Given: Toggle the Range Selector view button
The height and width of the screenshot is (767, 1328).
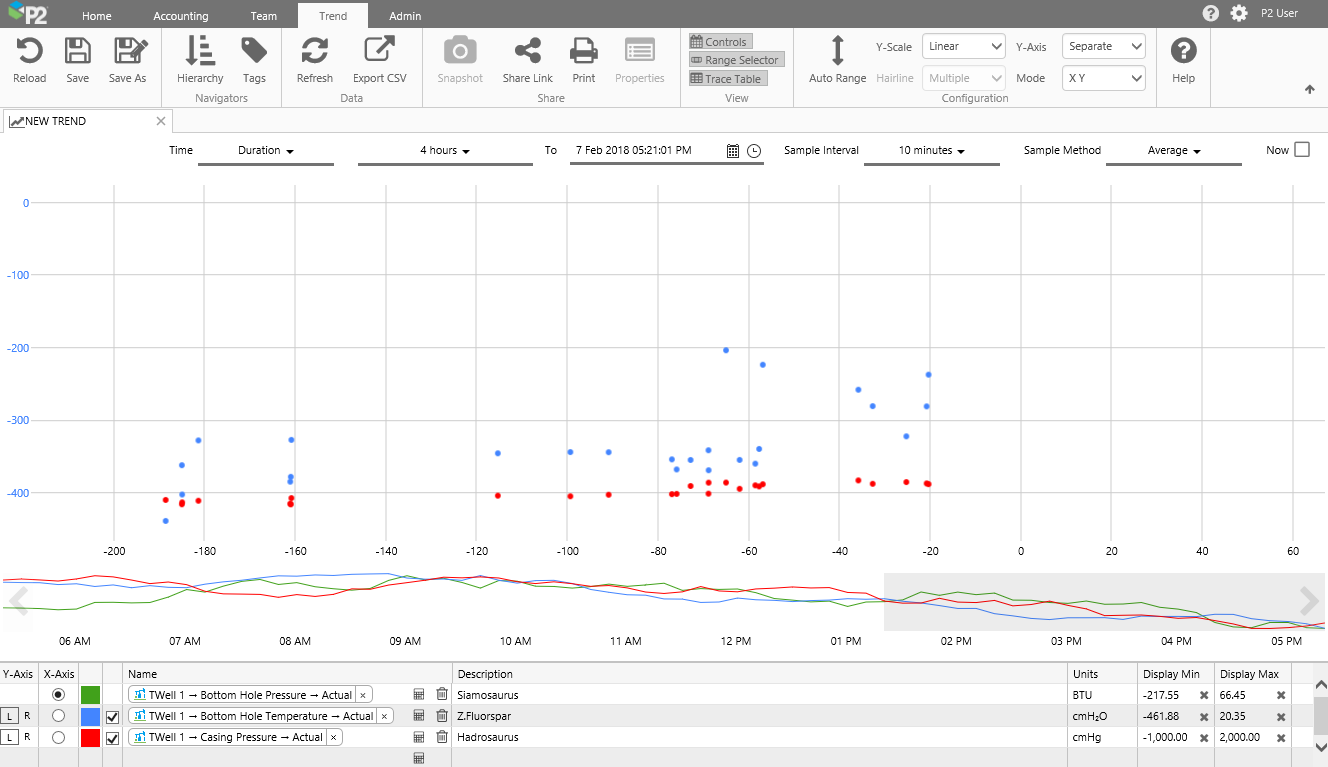Looking at the screenshot, I should pyautogui.click(x=735, y=60).
